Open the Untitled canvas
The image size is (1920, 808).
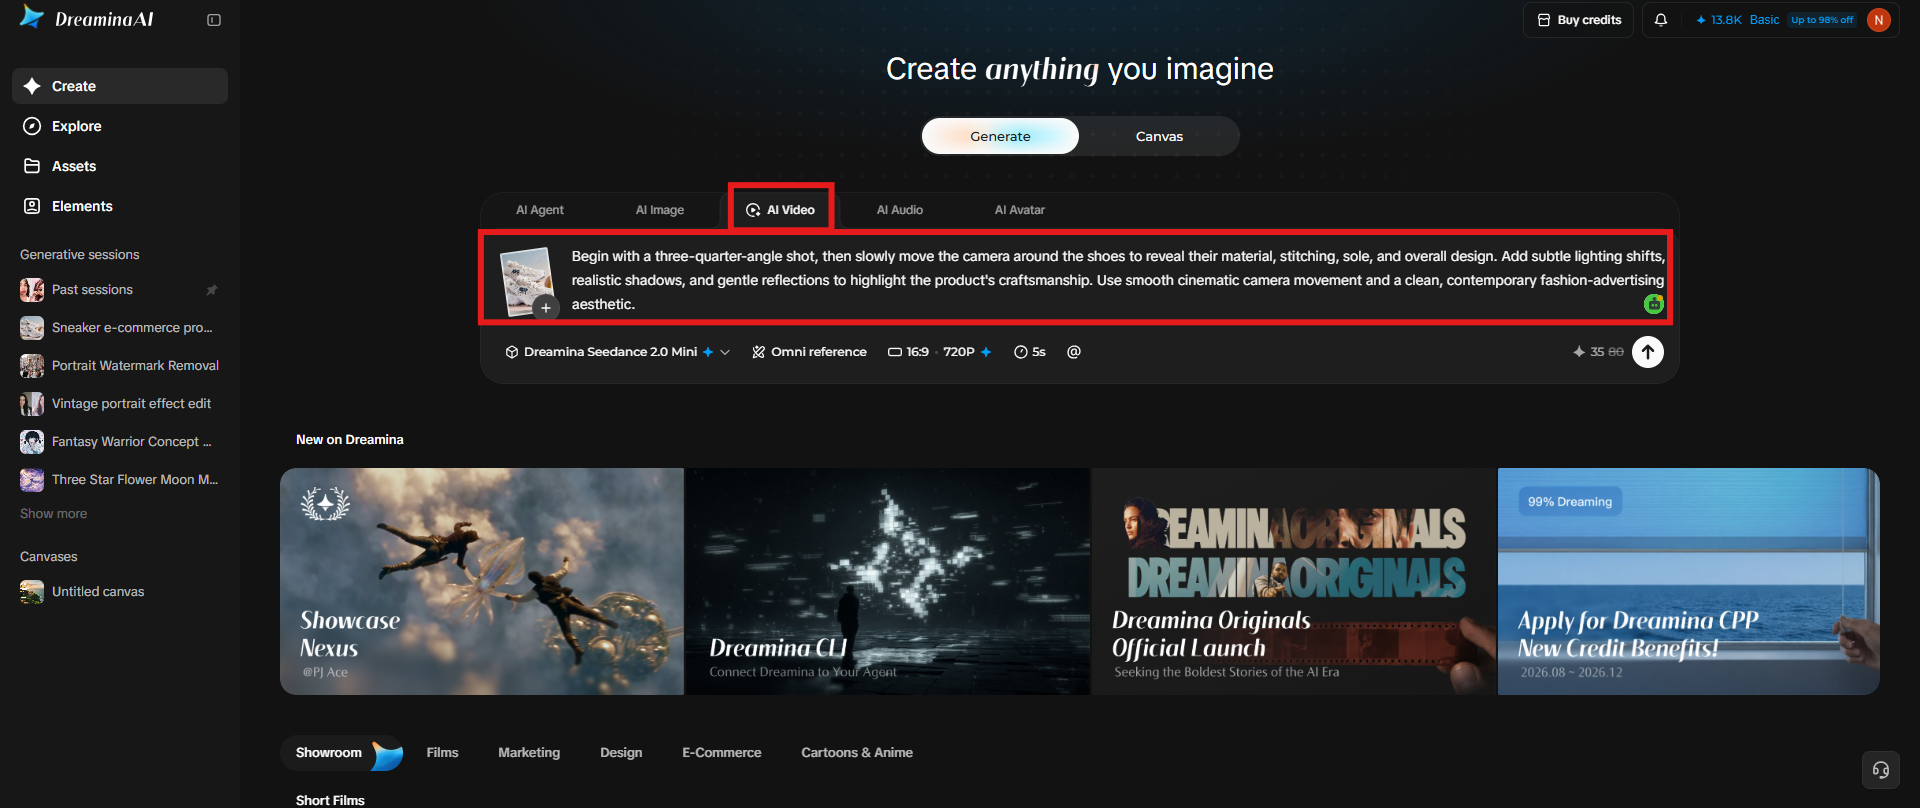[120, 592]
